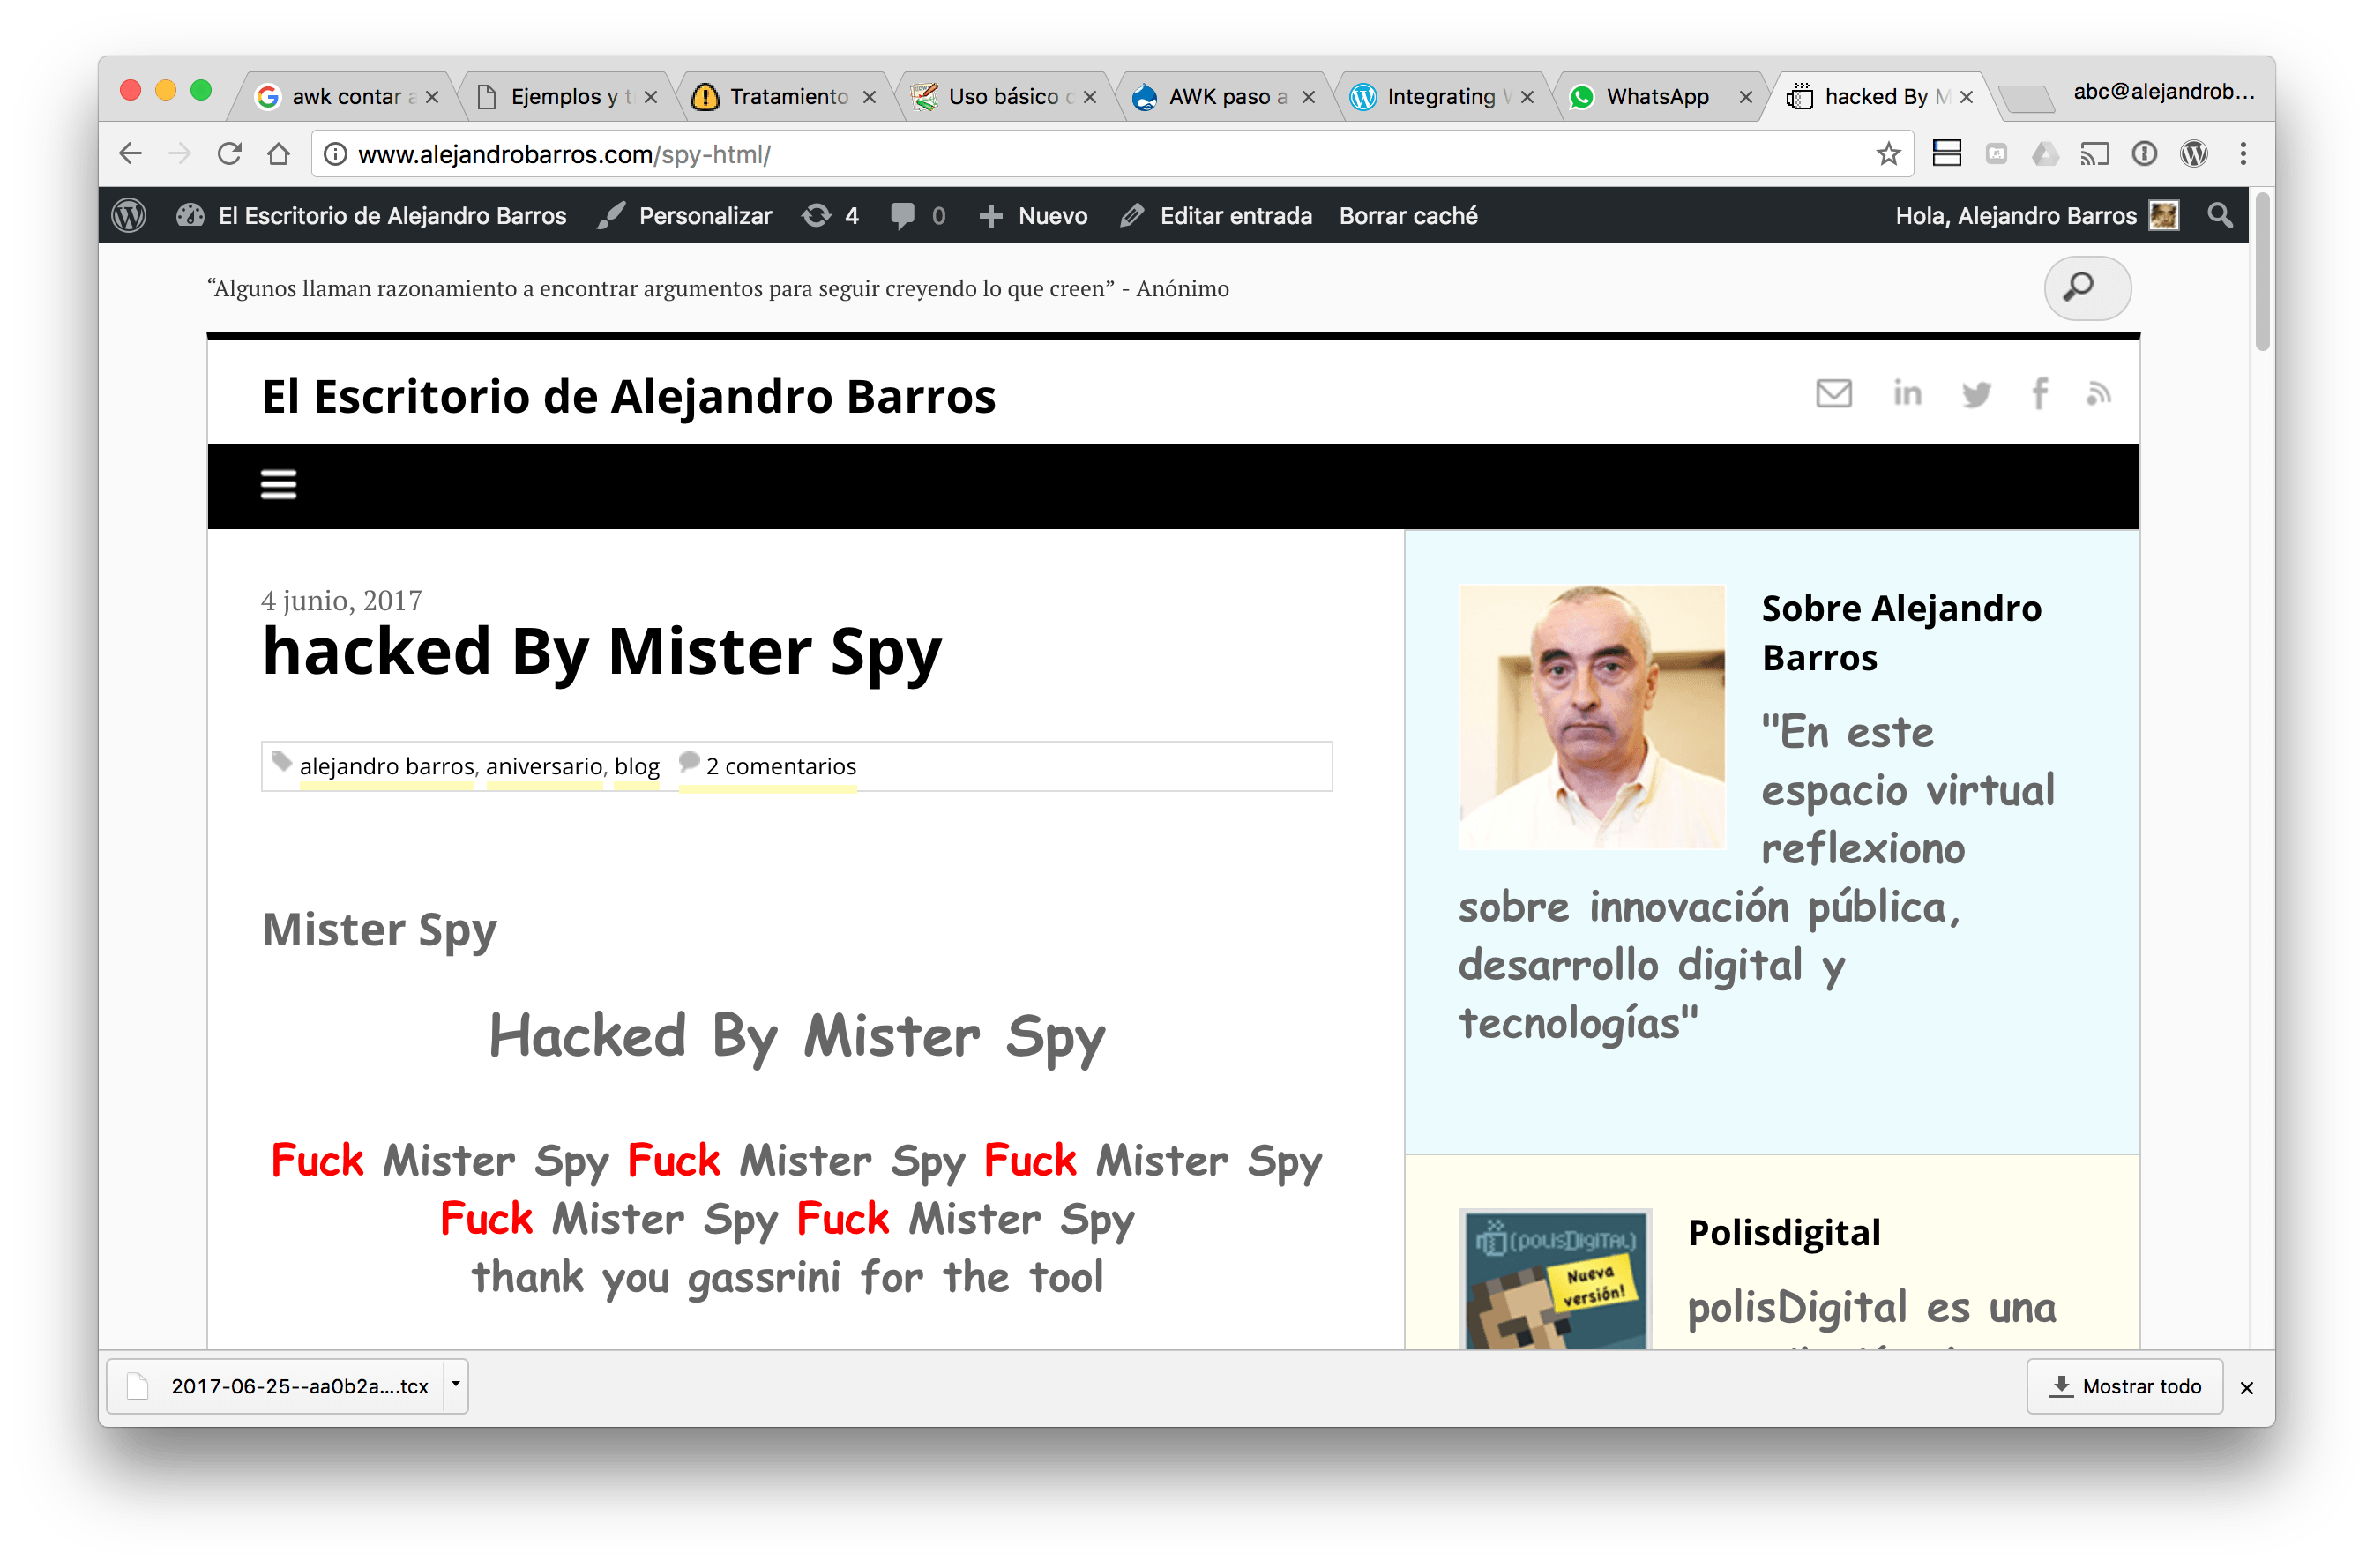The height and width of the screenshot is (1568, 2374).
Task: Expand the browser tab for Integrating
Action: pyautogui.click(x=1435, y=98)
